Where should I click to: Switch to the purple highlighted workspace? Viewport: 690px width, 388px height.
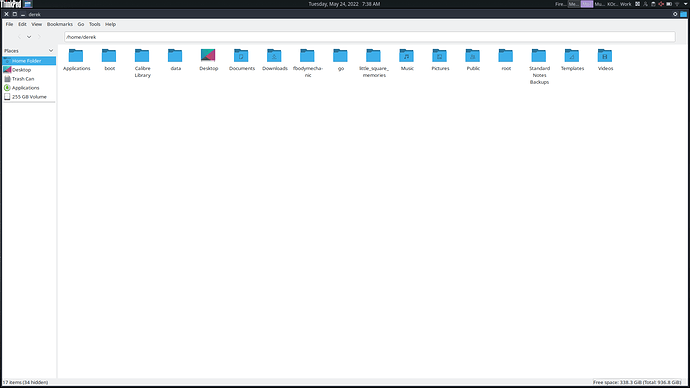[x=587, y=4]
